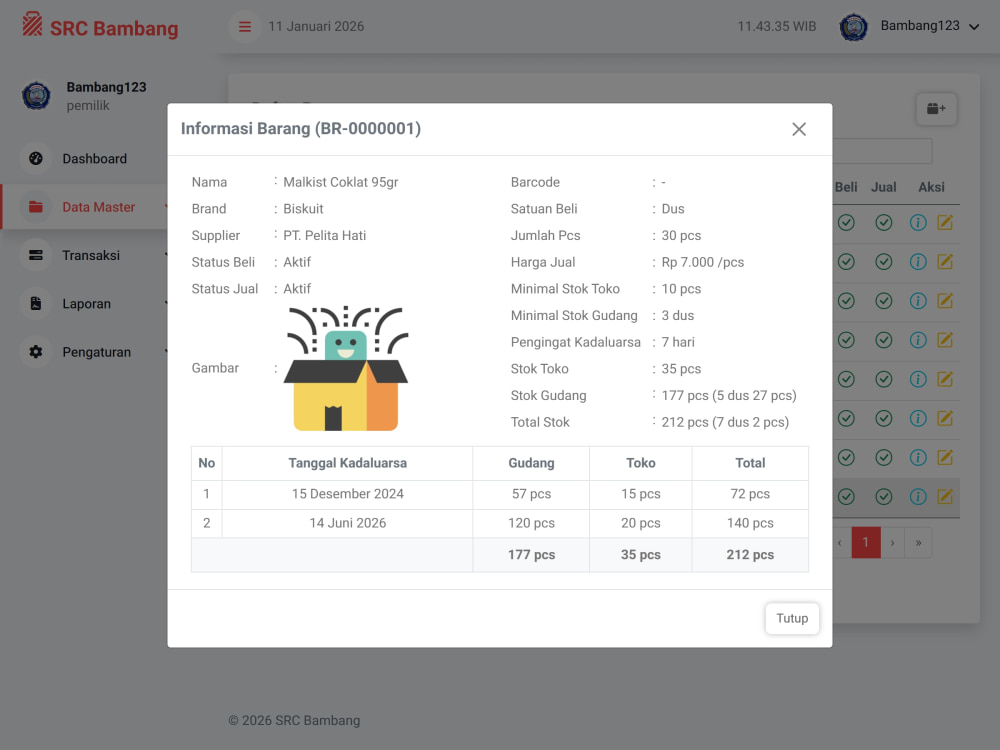Click the footer © 2026 SRC Bambang
Screen dimensions: 1000x750
click(x=294, y=721)
